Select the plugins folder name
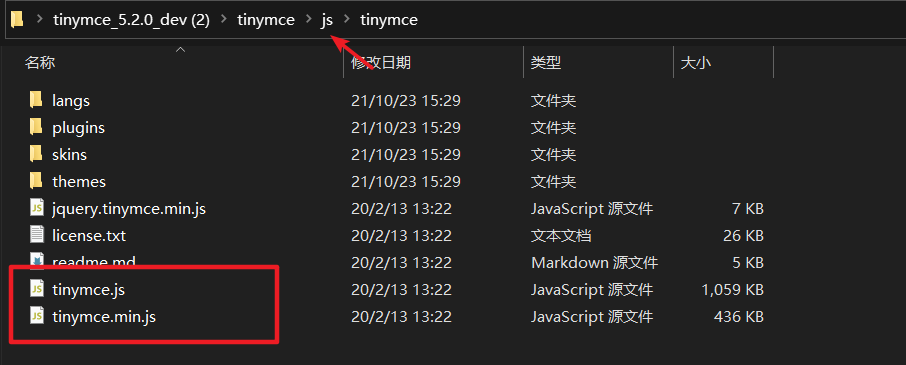The width and height of the screenshot is (906, 365). pos(79,128)
